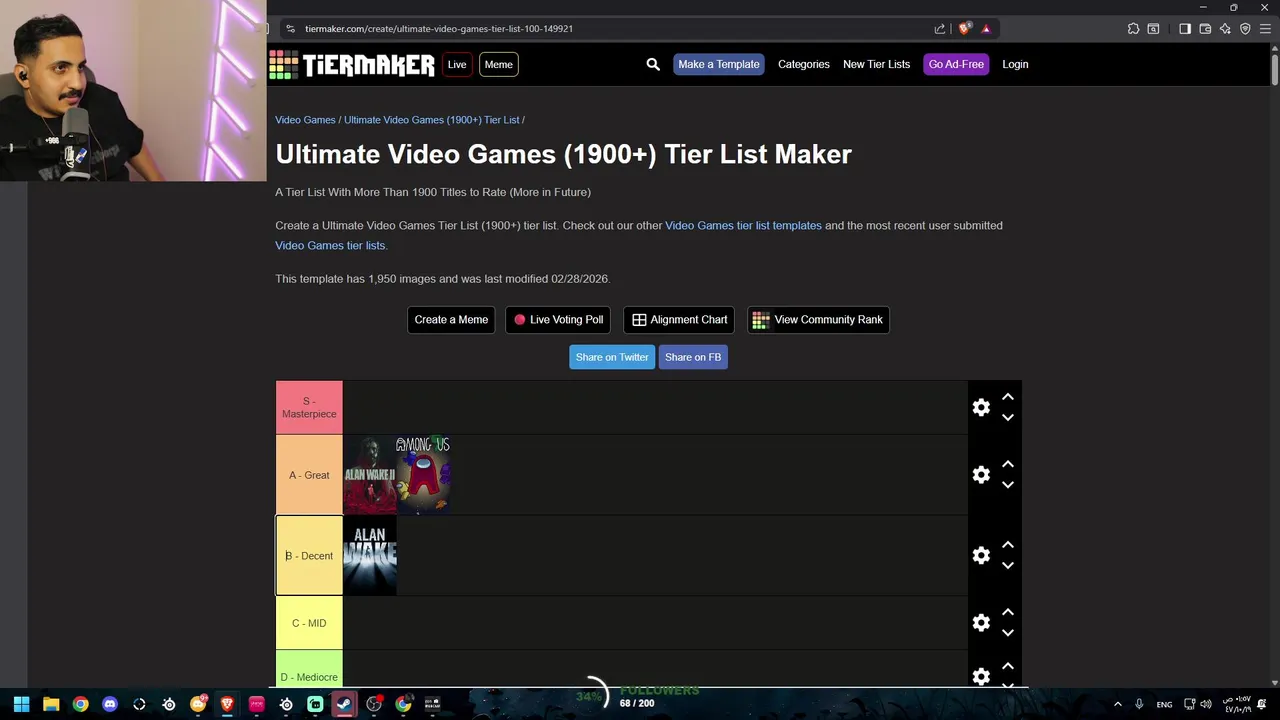Select the Among Us game image

pyautogui.click(x=423, y=475)
